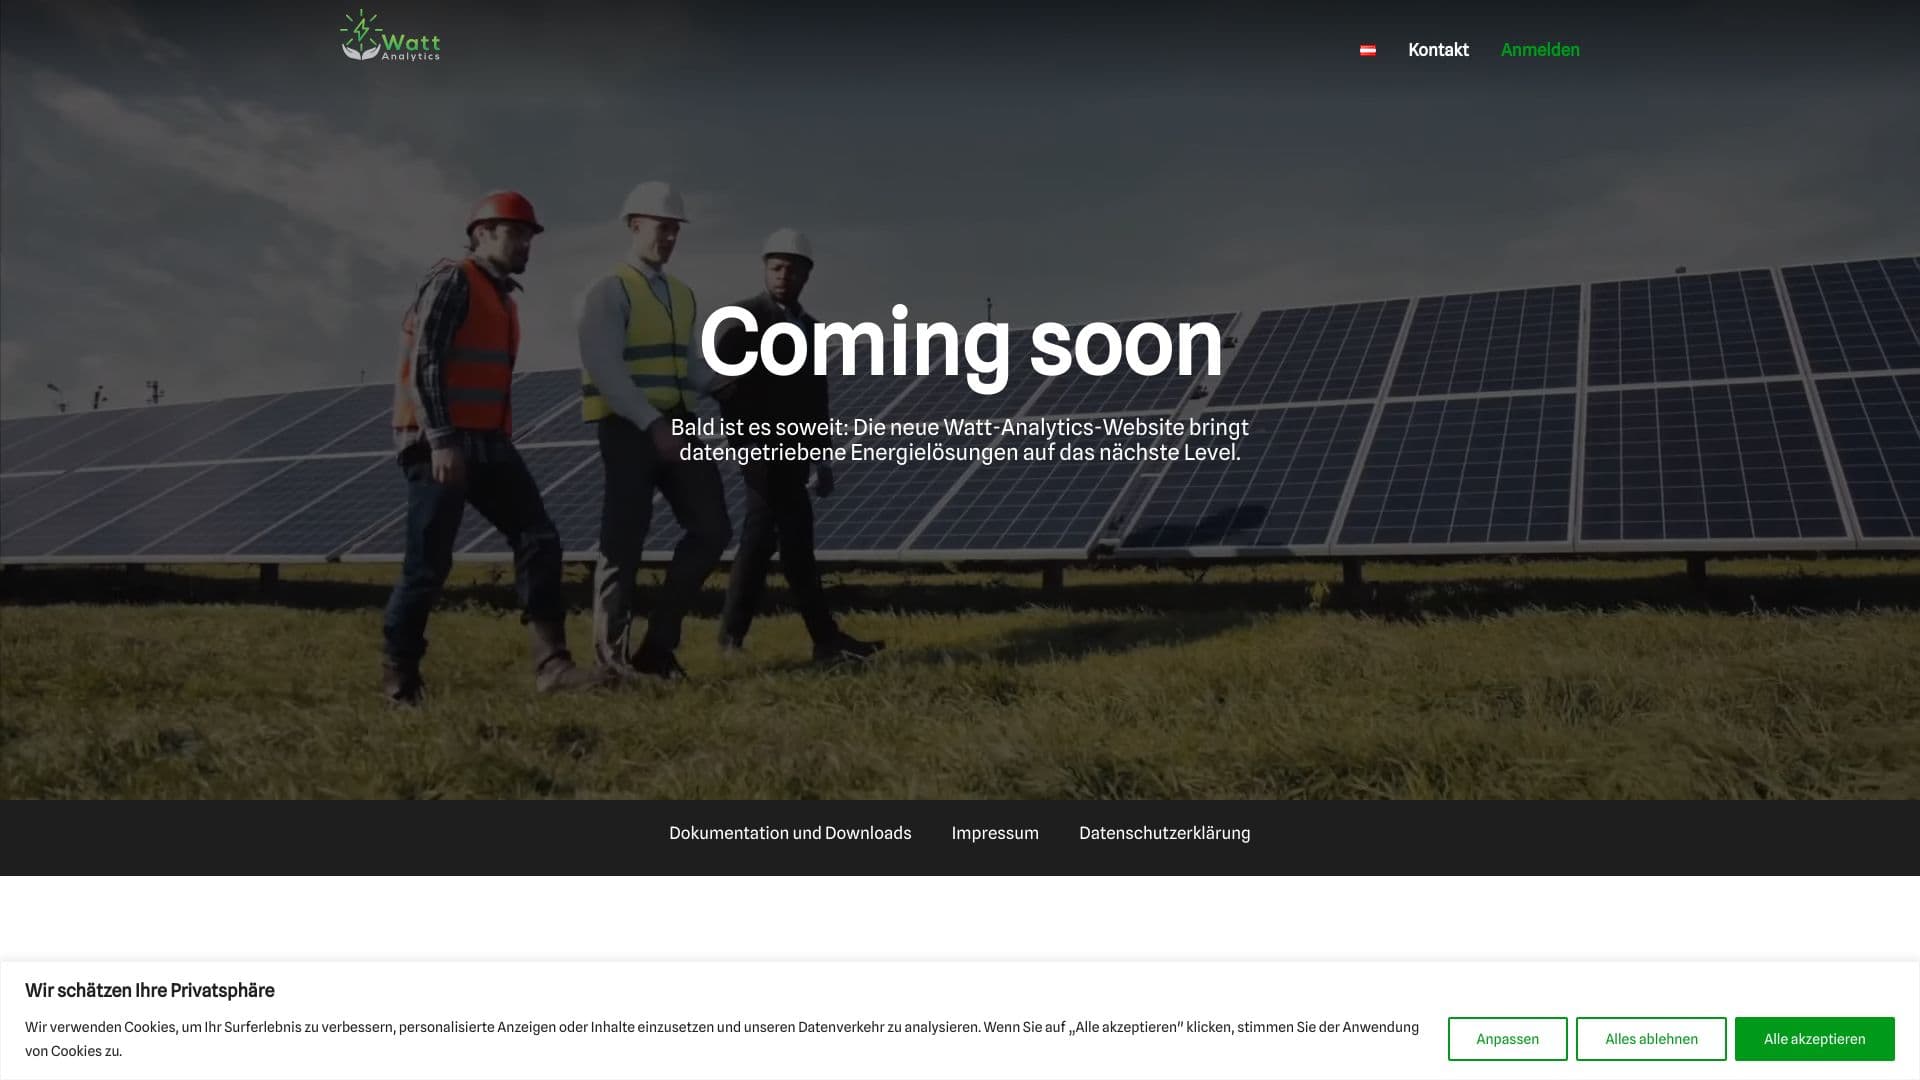Open 'Dokumentation und Downloads'
1920x1080 pixels.
(789, 832)
